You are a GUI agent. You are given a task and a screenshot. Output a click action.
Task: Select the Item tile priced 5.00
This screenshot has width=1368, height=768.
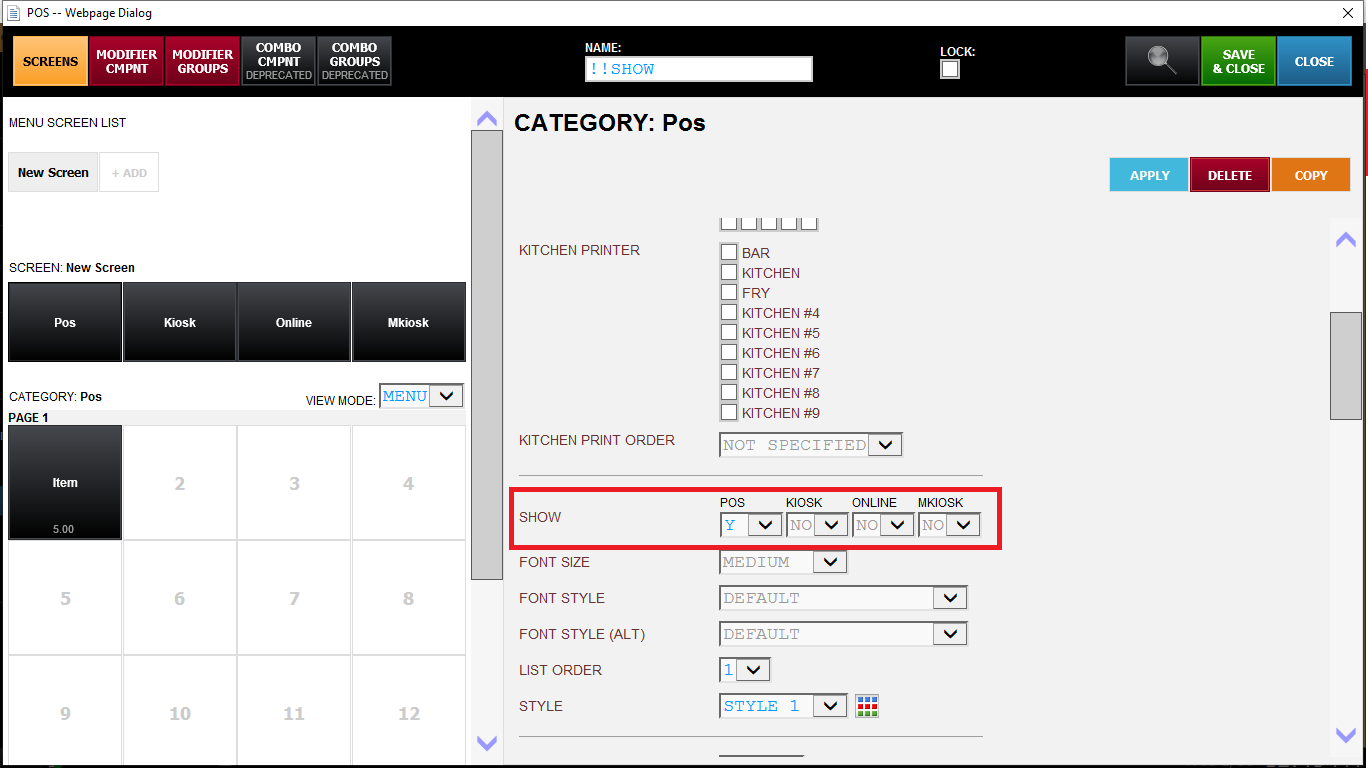[x=65, y=483]
